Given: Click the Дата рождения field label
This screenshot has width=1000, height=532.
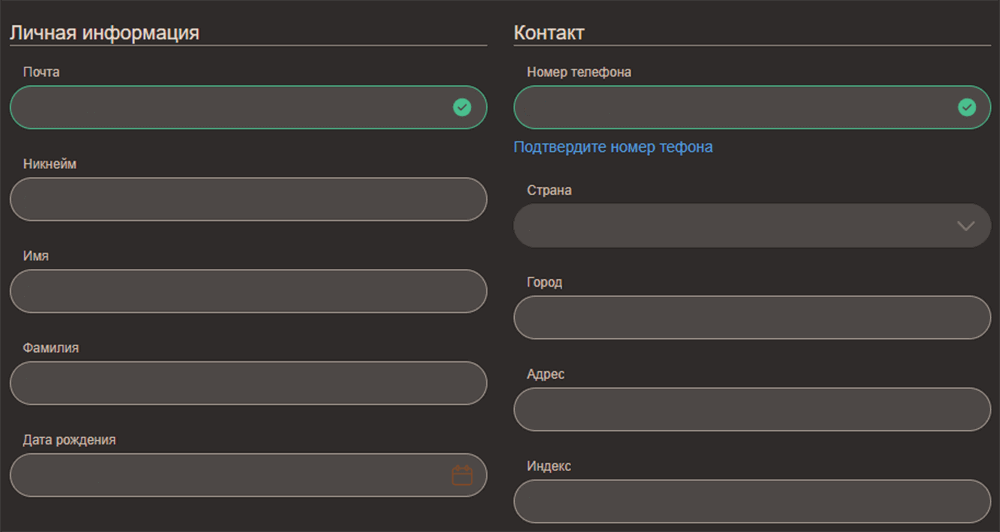Looking at the screenshot, I should (69, 440).
